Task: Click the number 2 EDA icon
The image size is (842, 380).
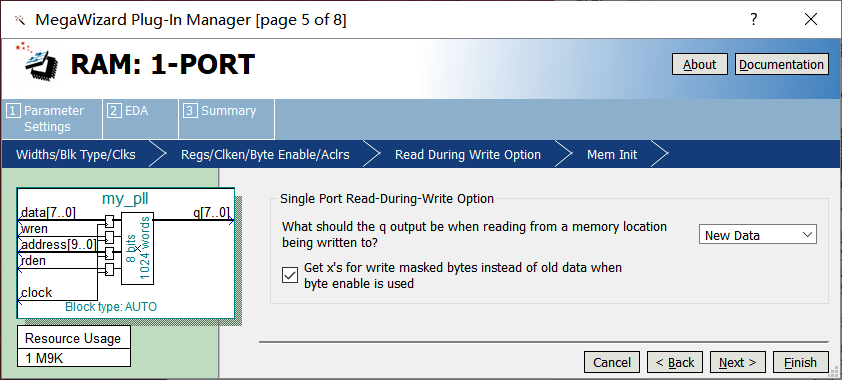Action: (x=114, y=111)
